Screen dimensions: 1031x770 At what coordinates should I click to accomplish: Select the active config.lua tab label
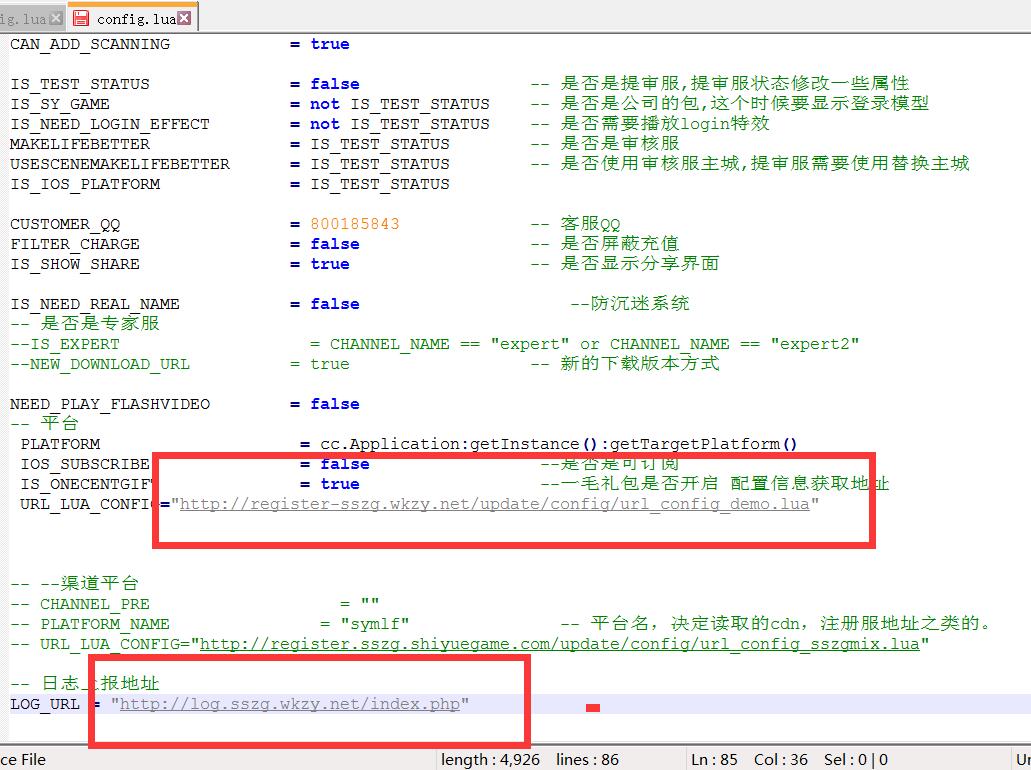click(x=136, y=18)
